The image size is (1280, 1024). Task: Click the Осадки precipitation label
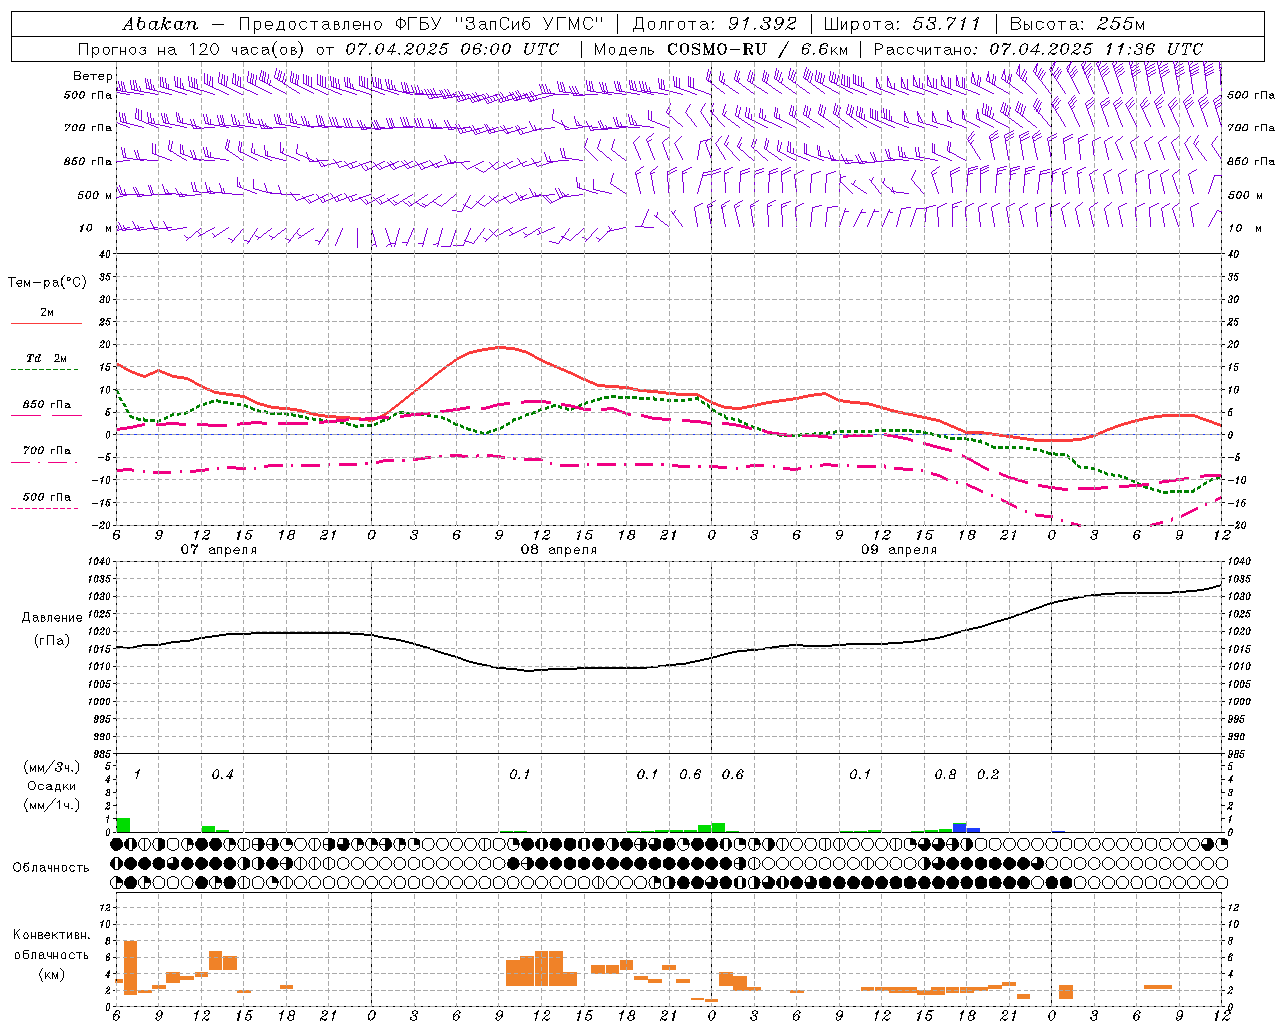pos(52,786)
